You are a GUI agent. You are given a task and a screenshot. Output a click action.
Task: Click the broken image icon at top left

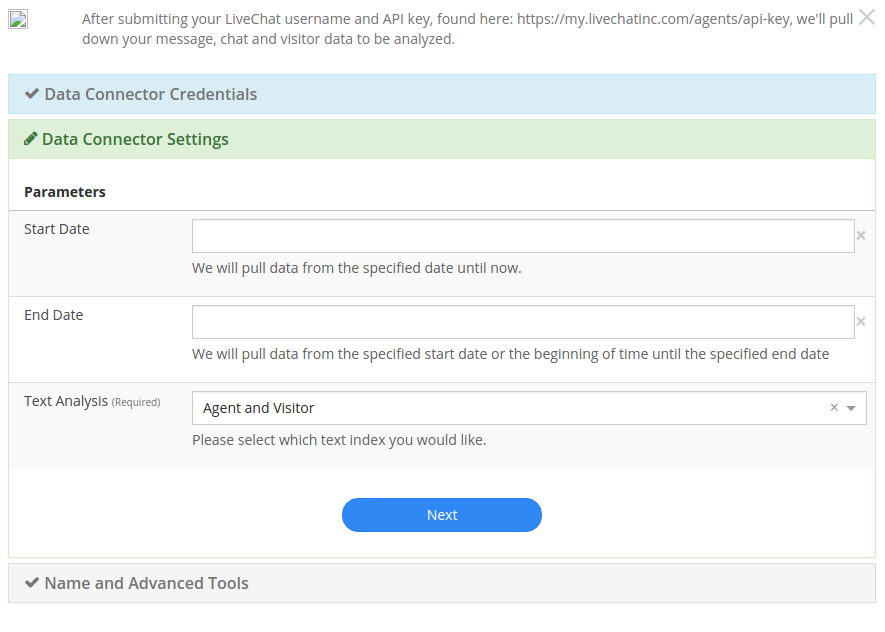pyautogui.click(x=18, y=20)
